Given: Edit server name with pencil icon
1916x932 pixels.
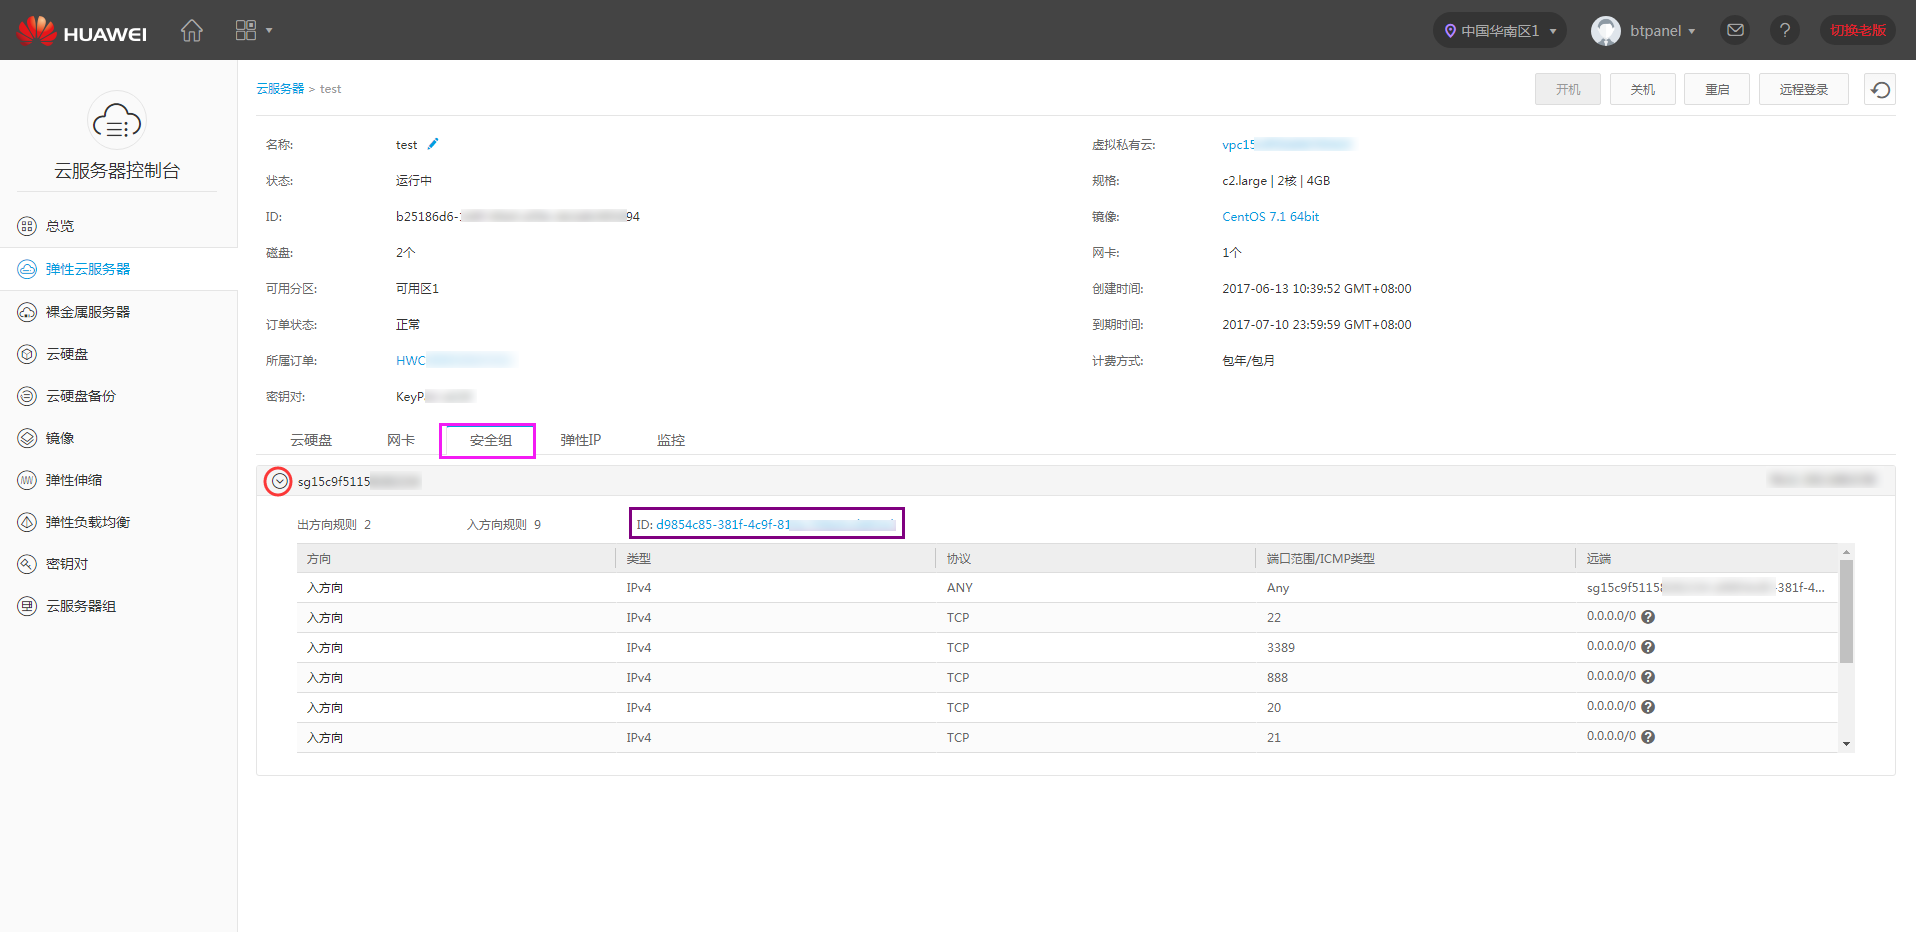Looking at the screenshot, I should tap(433, 144).
